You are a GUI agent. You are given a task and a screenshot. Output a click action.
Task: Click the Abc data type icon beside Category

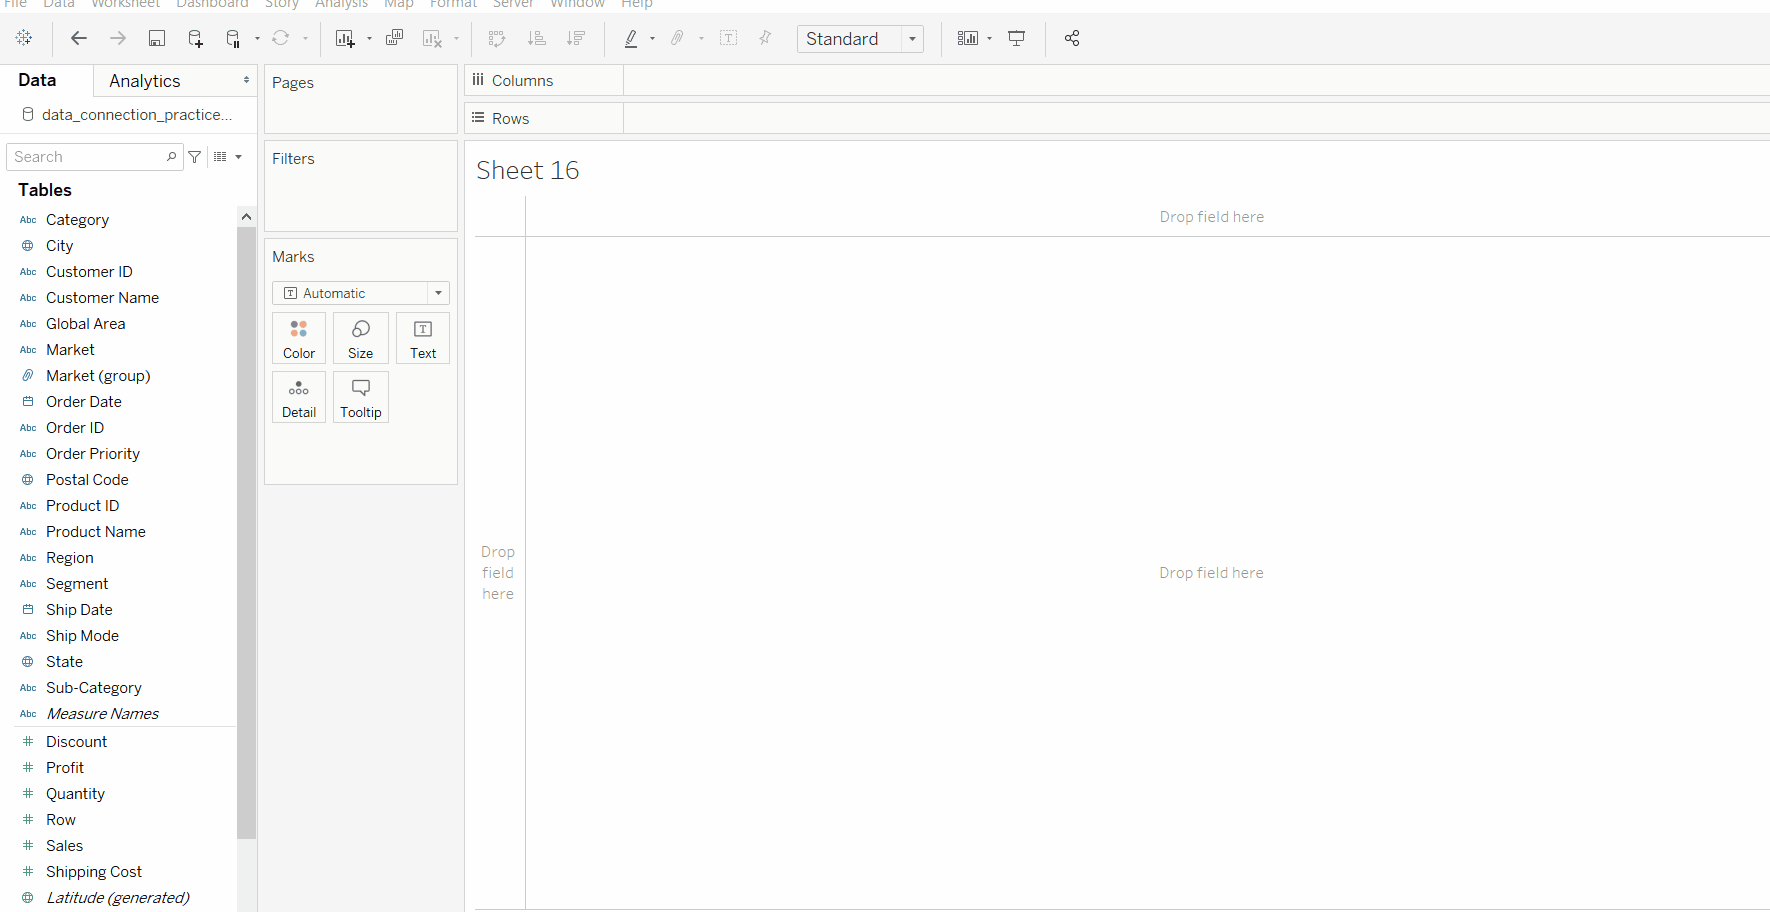click(x=28, y=220)
